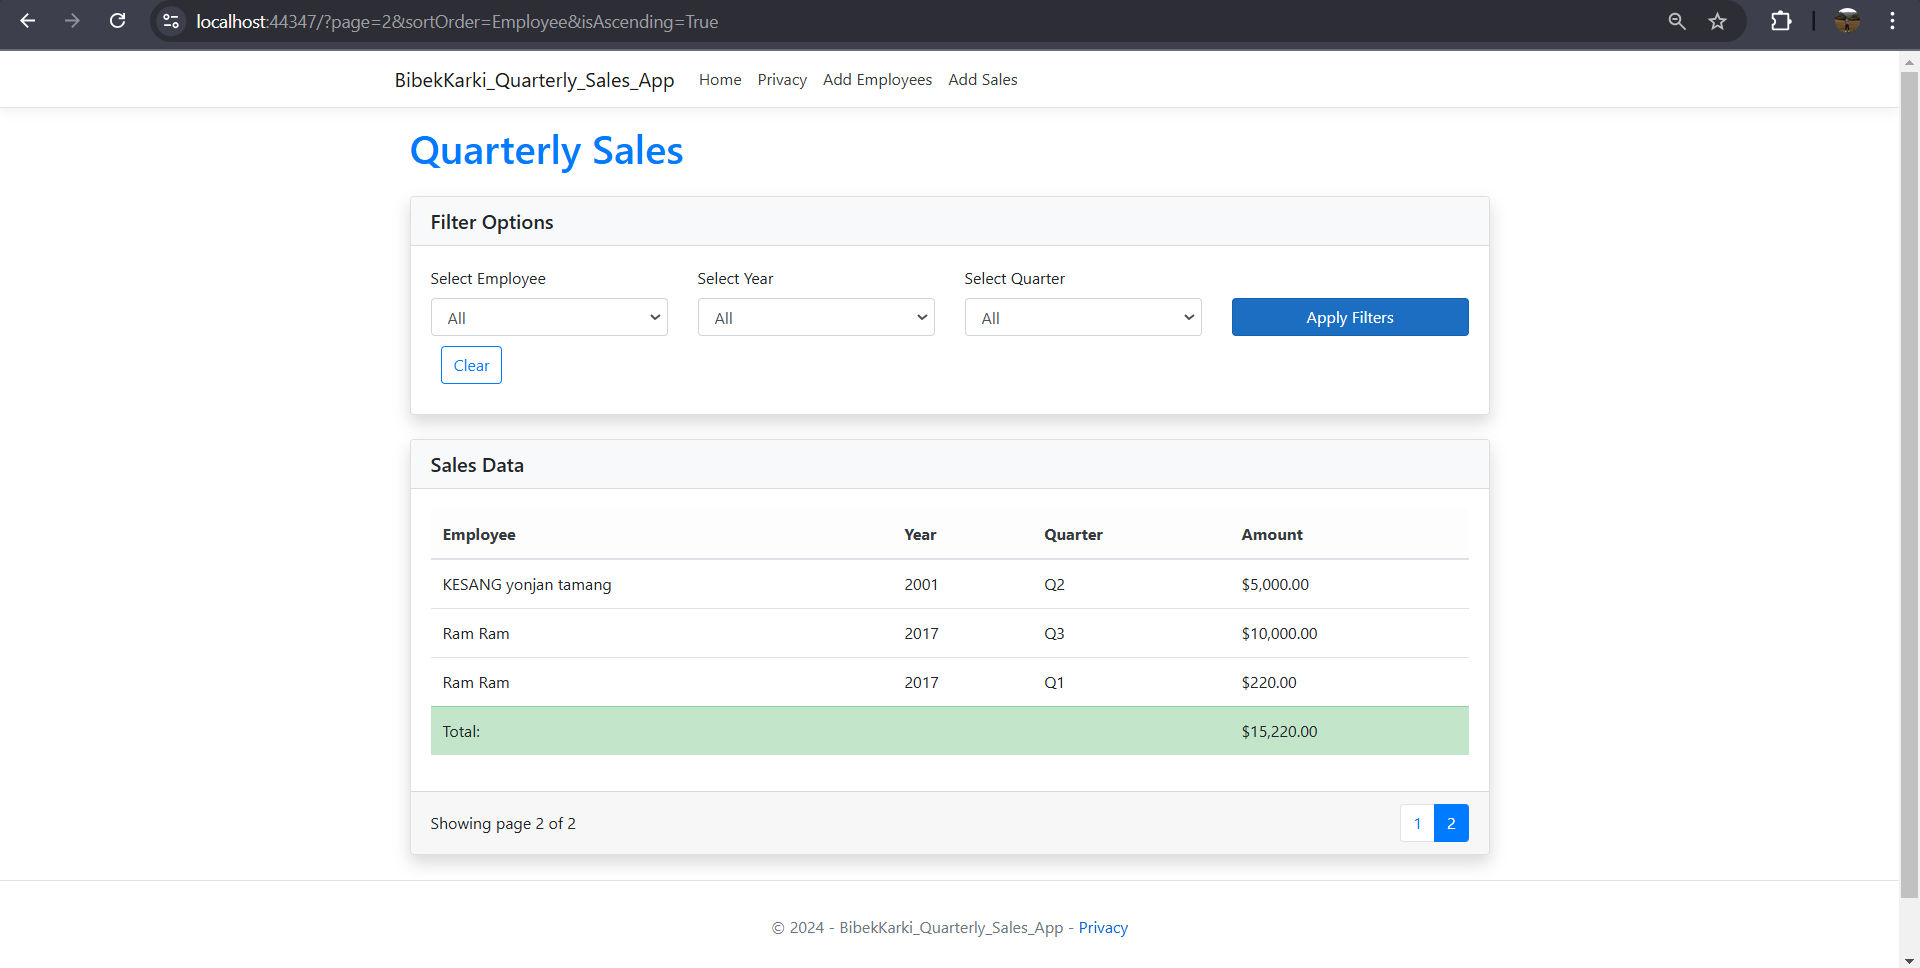Sort by the Year column header

[920, 535]
